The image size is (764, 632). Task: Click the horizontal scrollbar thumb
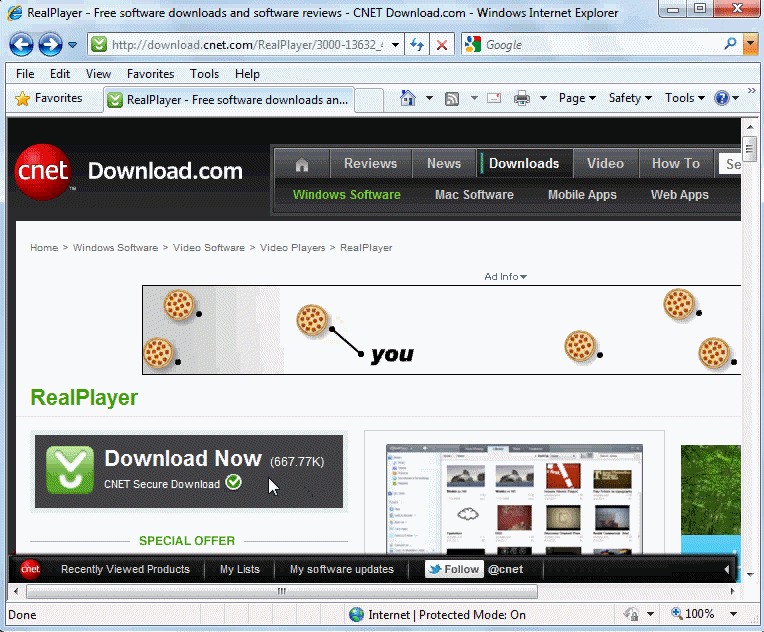[x=282, y=592]
